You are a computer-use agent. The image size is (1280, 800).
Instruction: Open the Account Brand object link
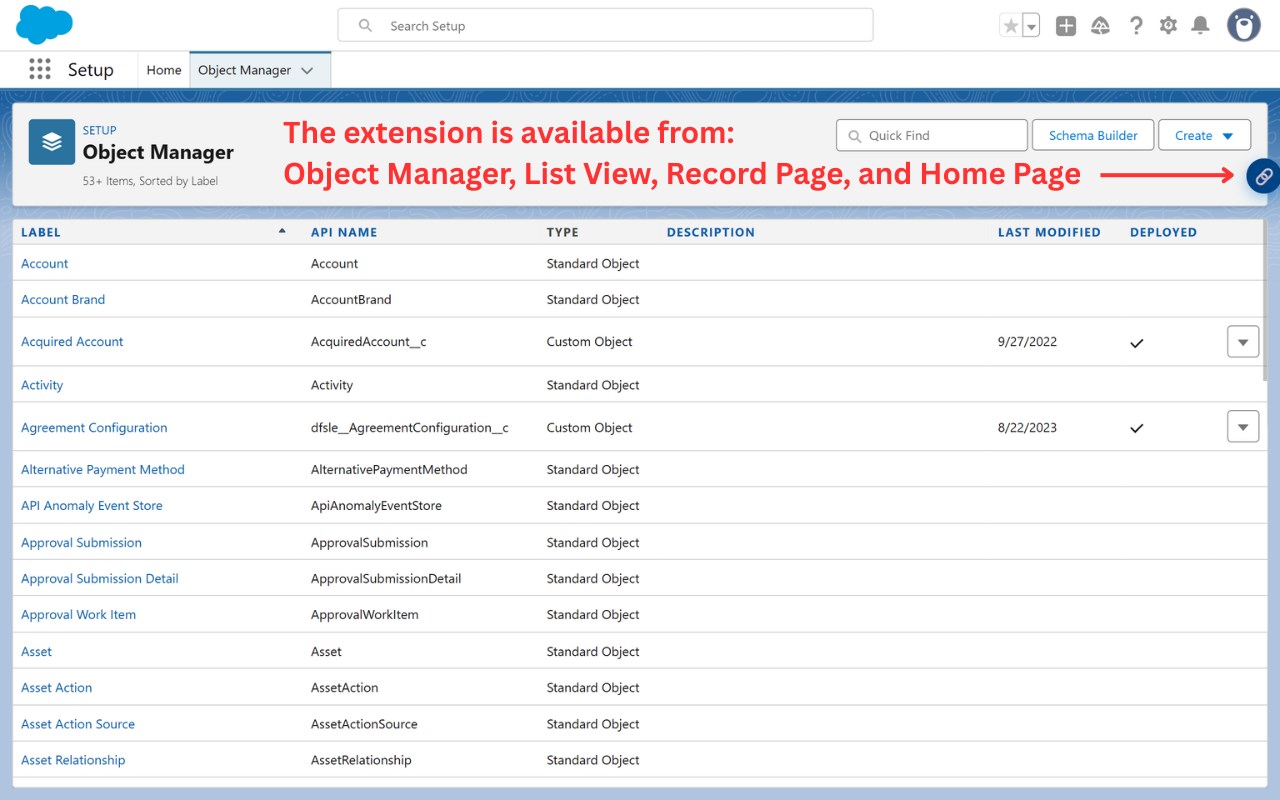[x=63, y=299]
